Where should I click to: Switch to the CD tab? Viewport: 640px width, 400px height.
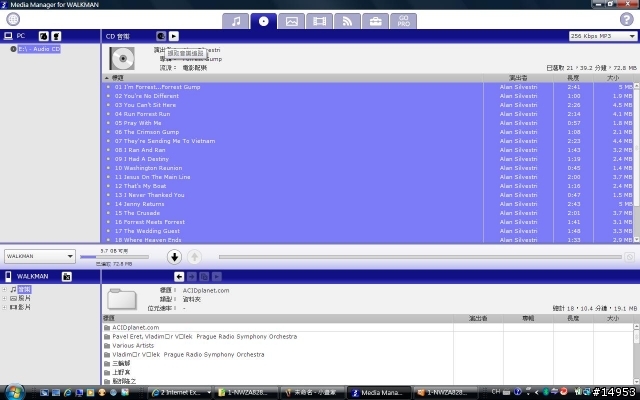(264, 21)
